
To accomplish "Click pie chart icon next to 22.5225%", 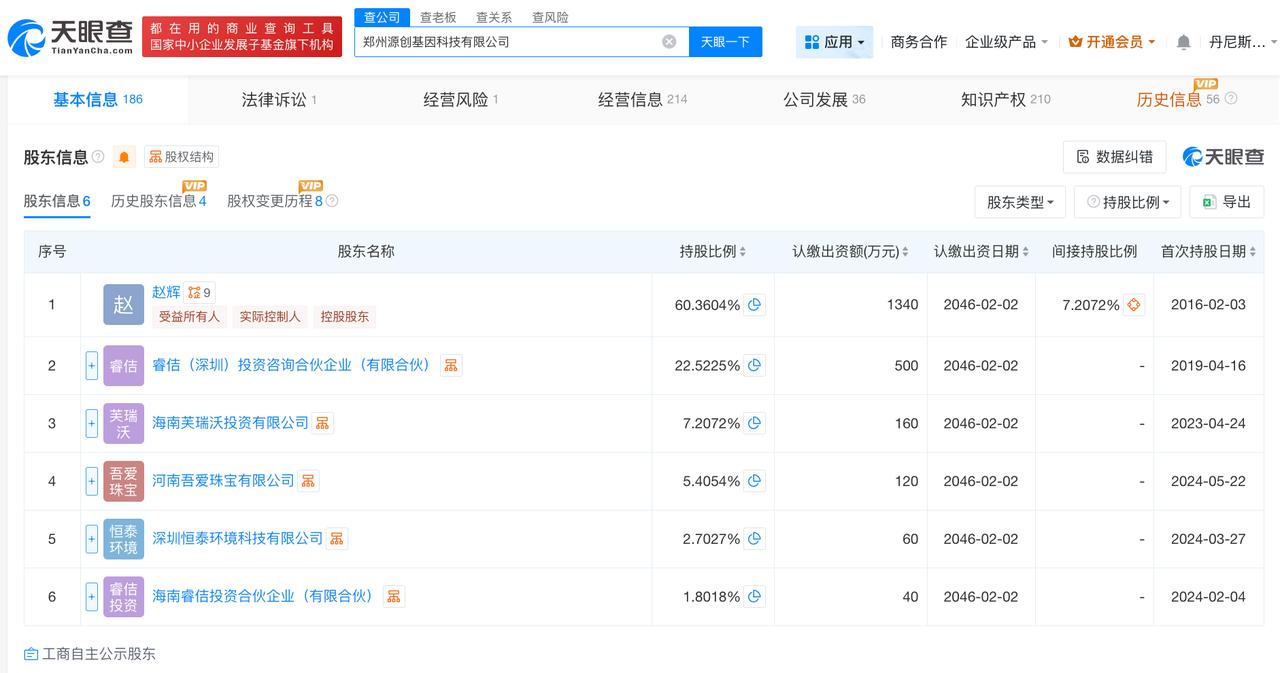I will 755,366.
